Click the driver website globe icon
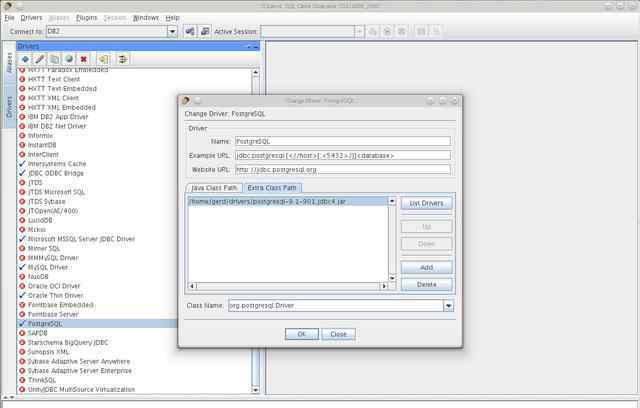The height and width of the screenshot is (408, 640). 69,59
